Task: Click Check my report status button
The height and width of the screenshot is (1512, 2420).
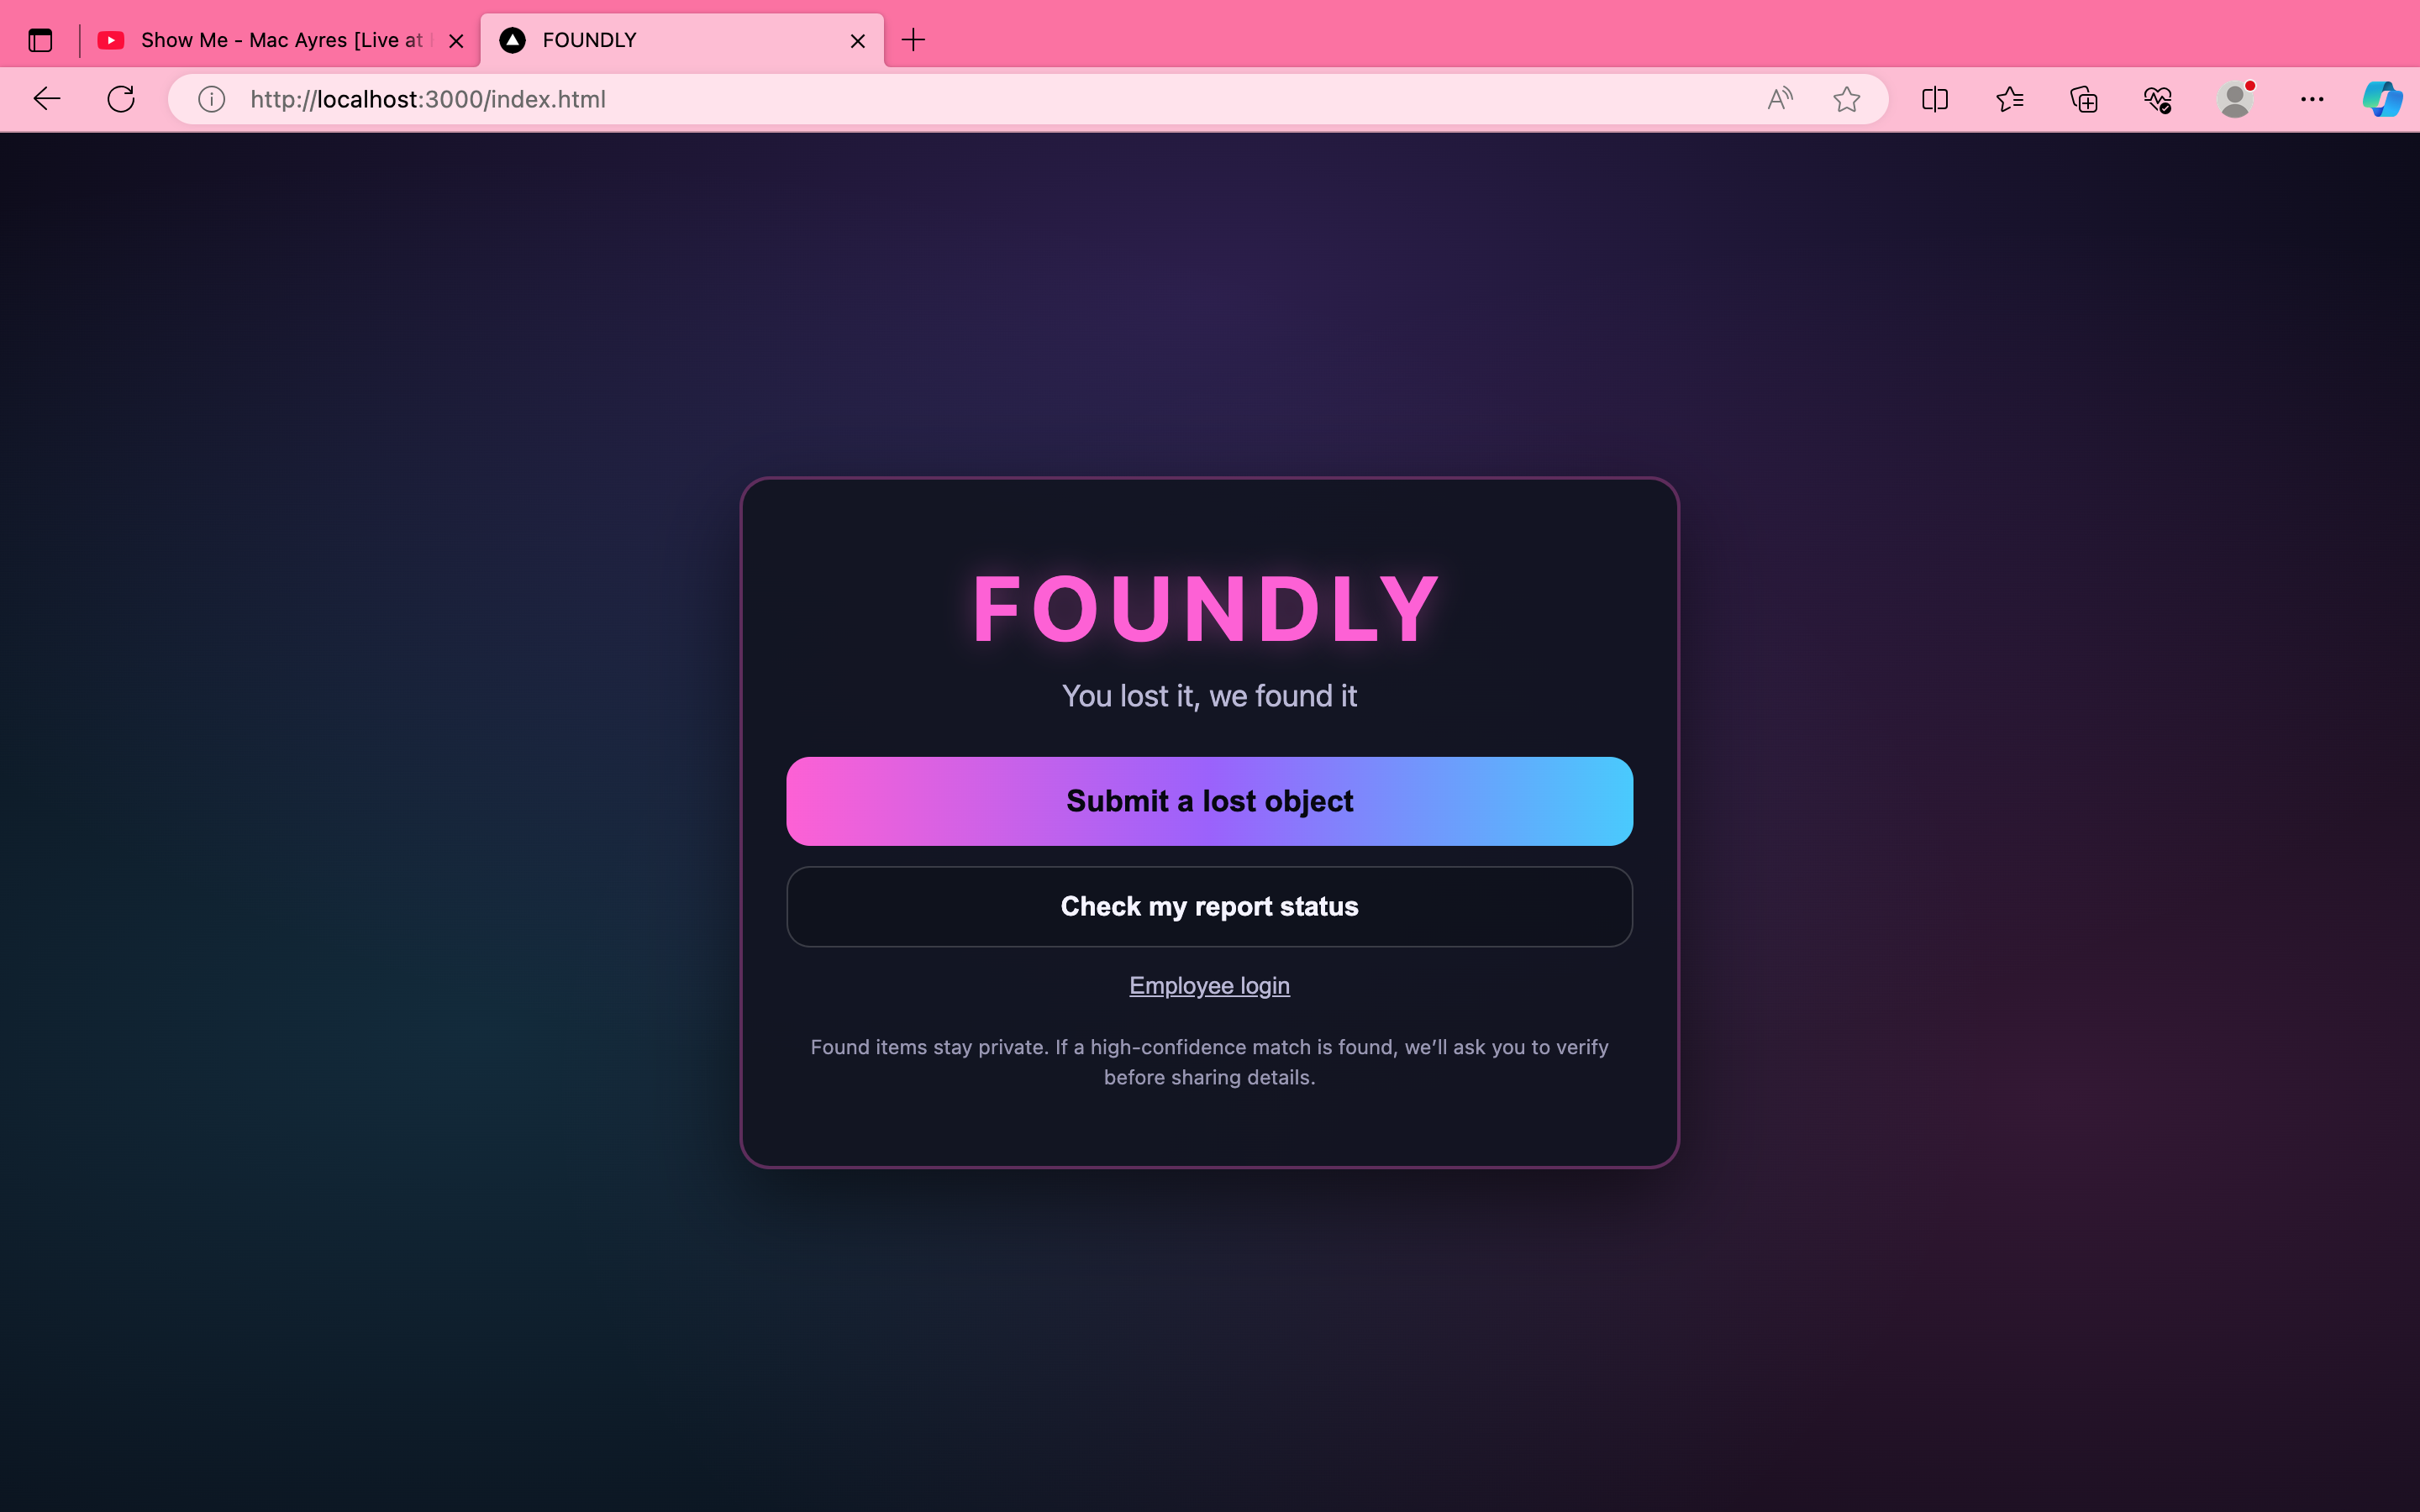Action: [x=1209, y=906]
